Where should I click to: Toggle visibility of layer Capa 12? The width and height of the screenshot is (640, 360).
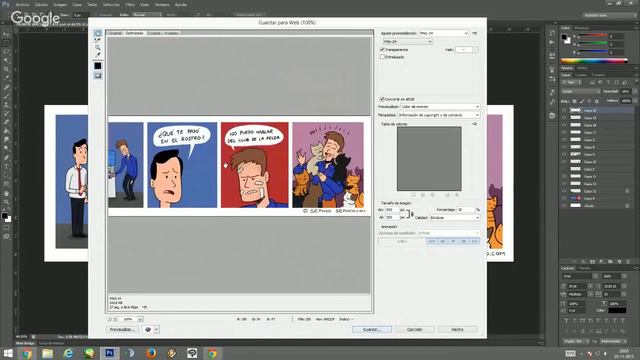coord(564,191)
